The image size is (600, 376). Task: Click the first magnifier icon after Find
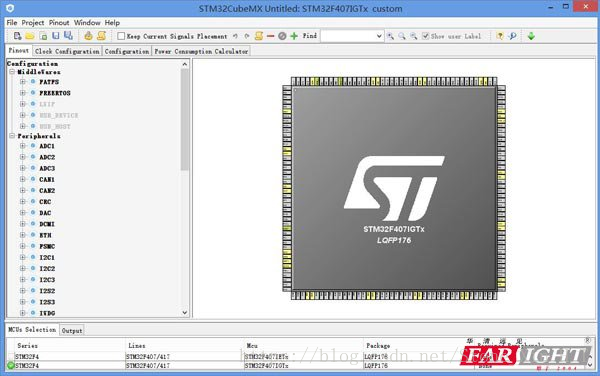coord(390,36)
